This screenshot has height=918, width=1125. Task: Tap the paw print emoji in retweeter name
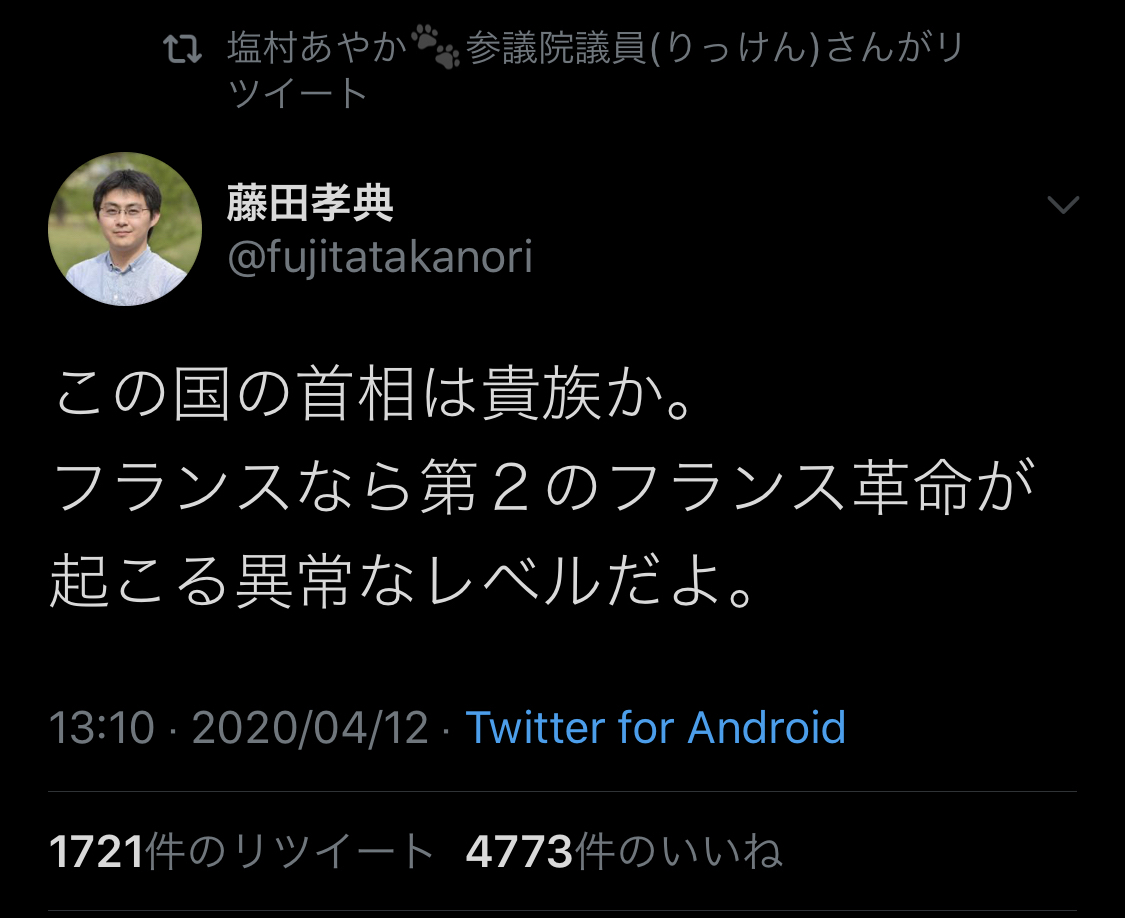pos(435,47)
